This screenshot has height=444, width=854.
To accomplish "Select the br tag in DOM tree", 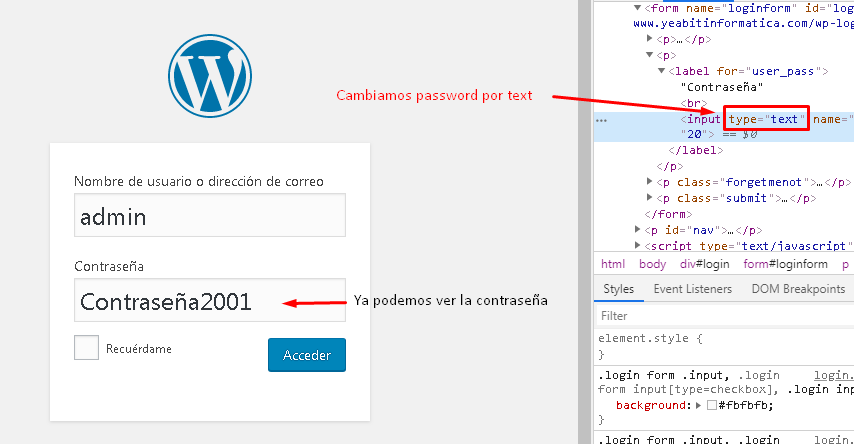I will tap(693, 103).
